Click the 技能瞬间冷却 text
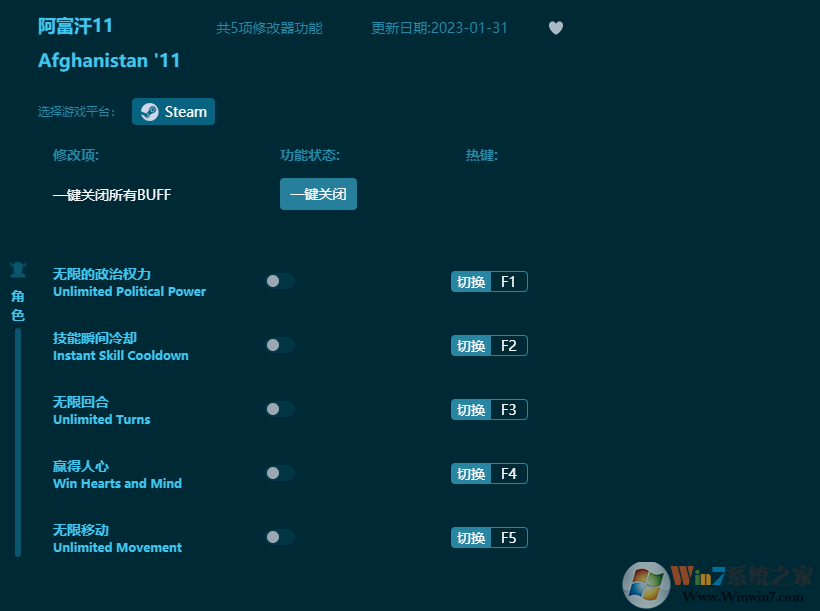The height and width of the screenshot is (611, 820). 95,338
